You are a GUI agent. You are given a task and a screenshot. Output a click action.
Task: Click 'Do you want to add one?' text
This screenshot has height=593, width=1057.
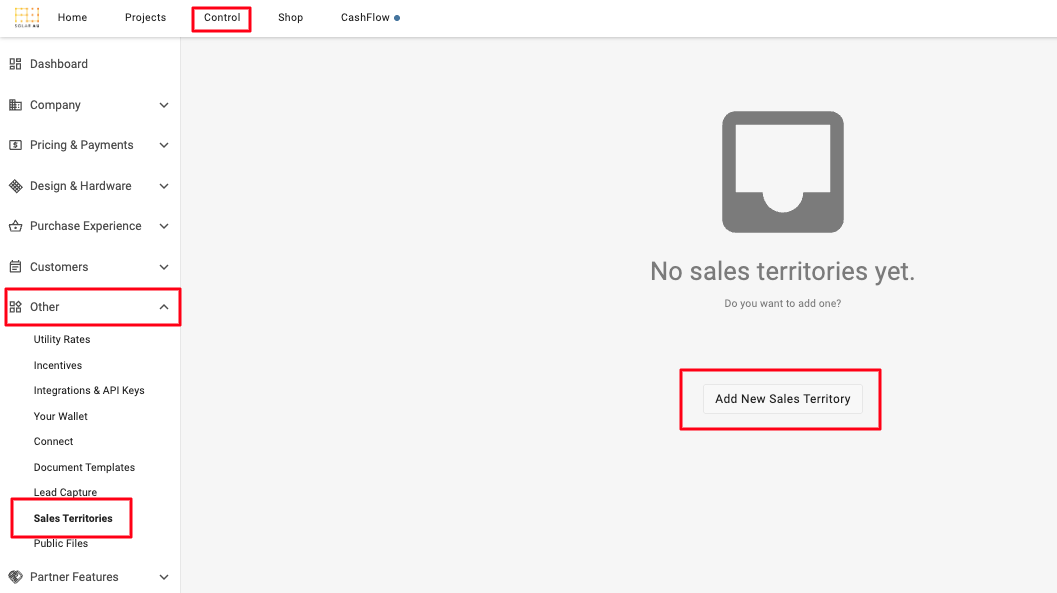(x=783, y=303)
